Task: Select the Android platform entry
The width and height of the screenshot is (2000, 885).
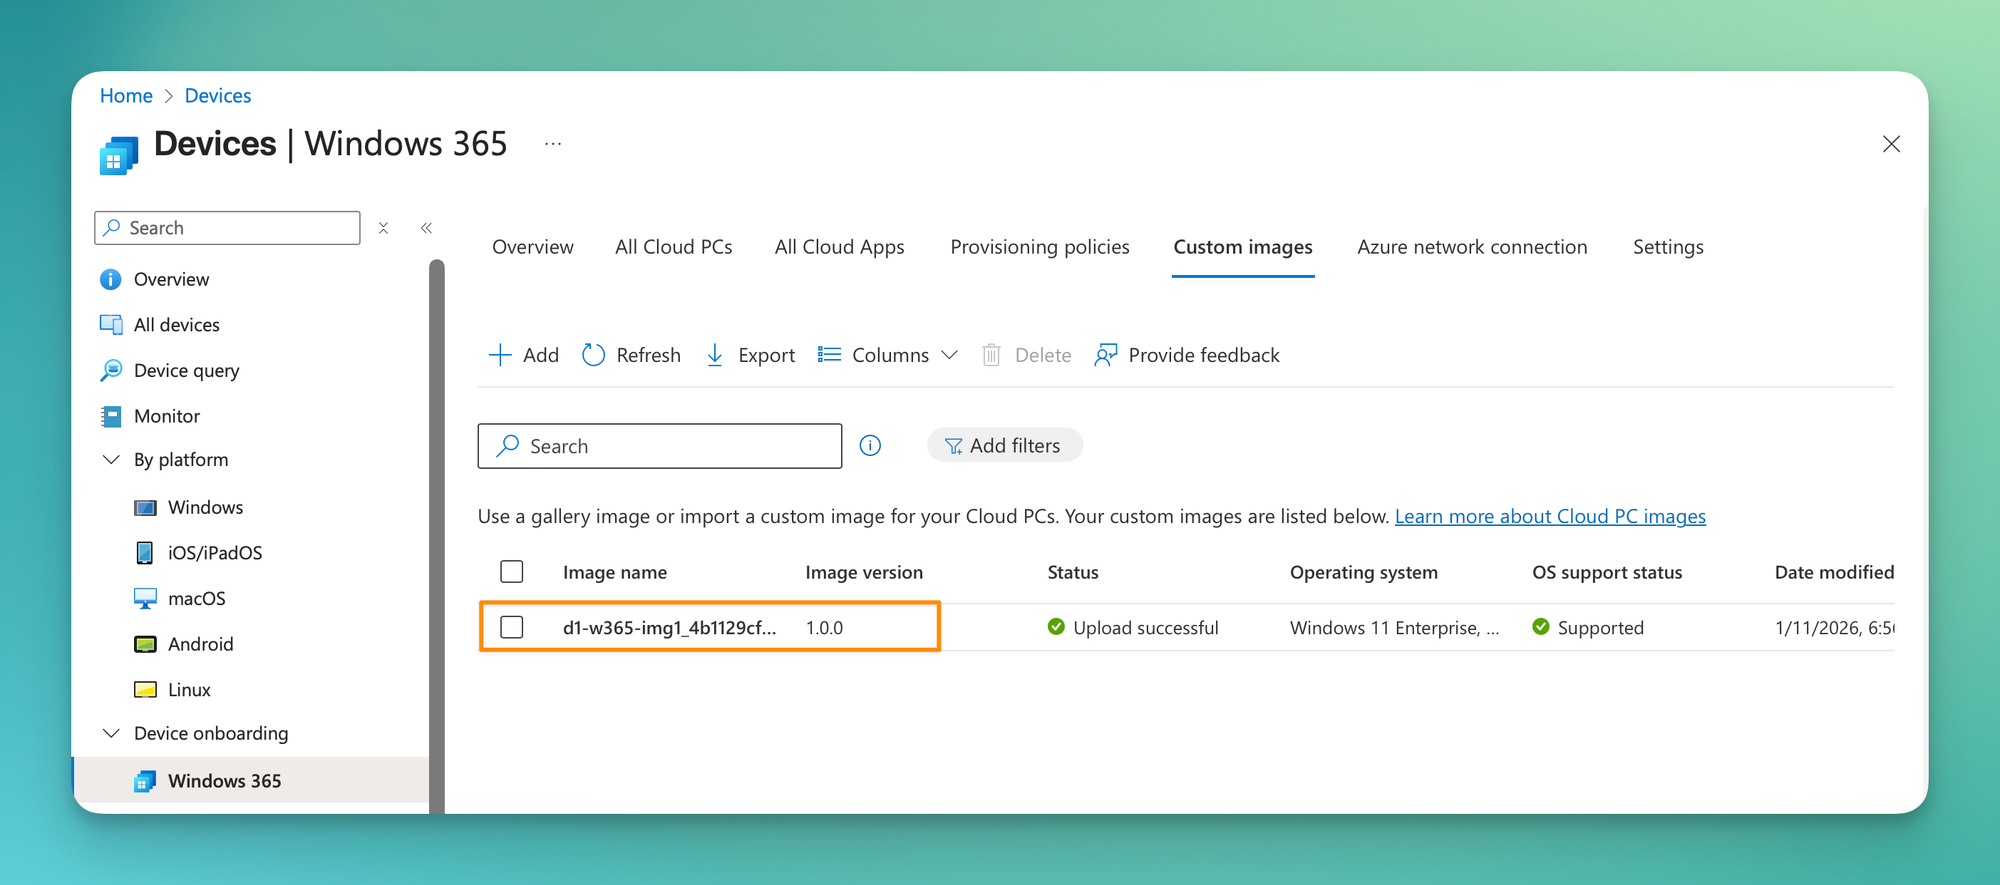Action: [200, 644]
